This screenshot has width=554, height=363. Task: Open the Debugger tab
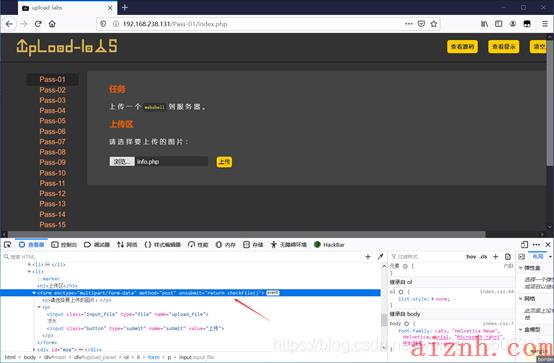[x=97, y=245]
